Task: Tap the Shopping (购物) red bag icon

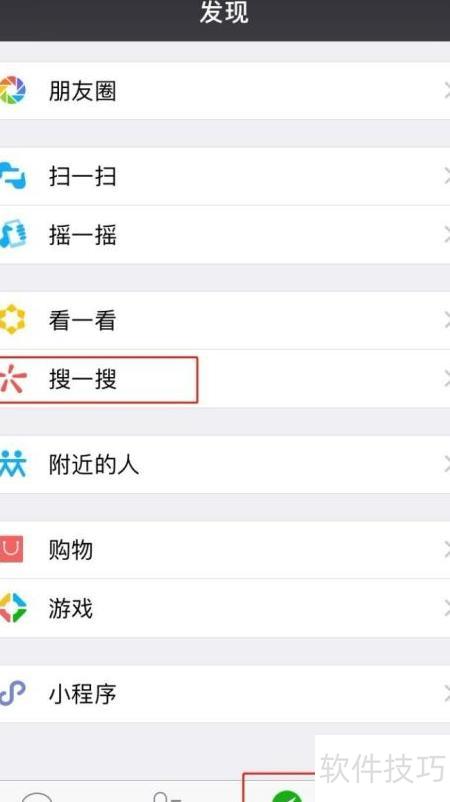Action: click(11, 549)
